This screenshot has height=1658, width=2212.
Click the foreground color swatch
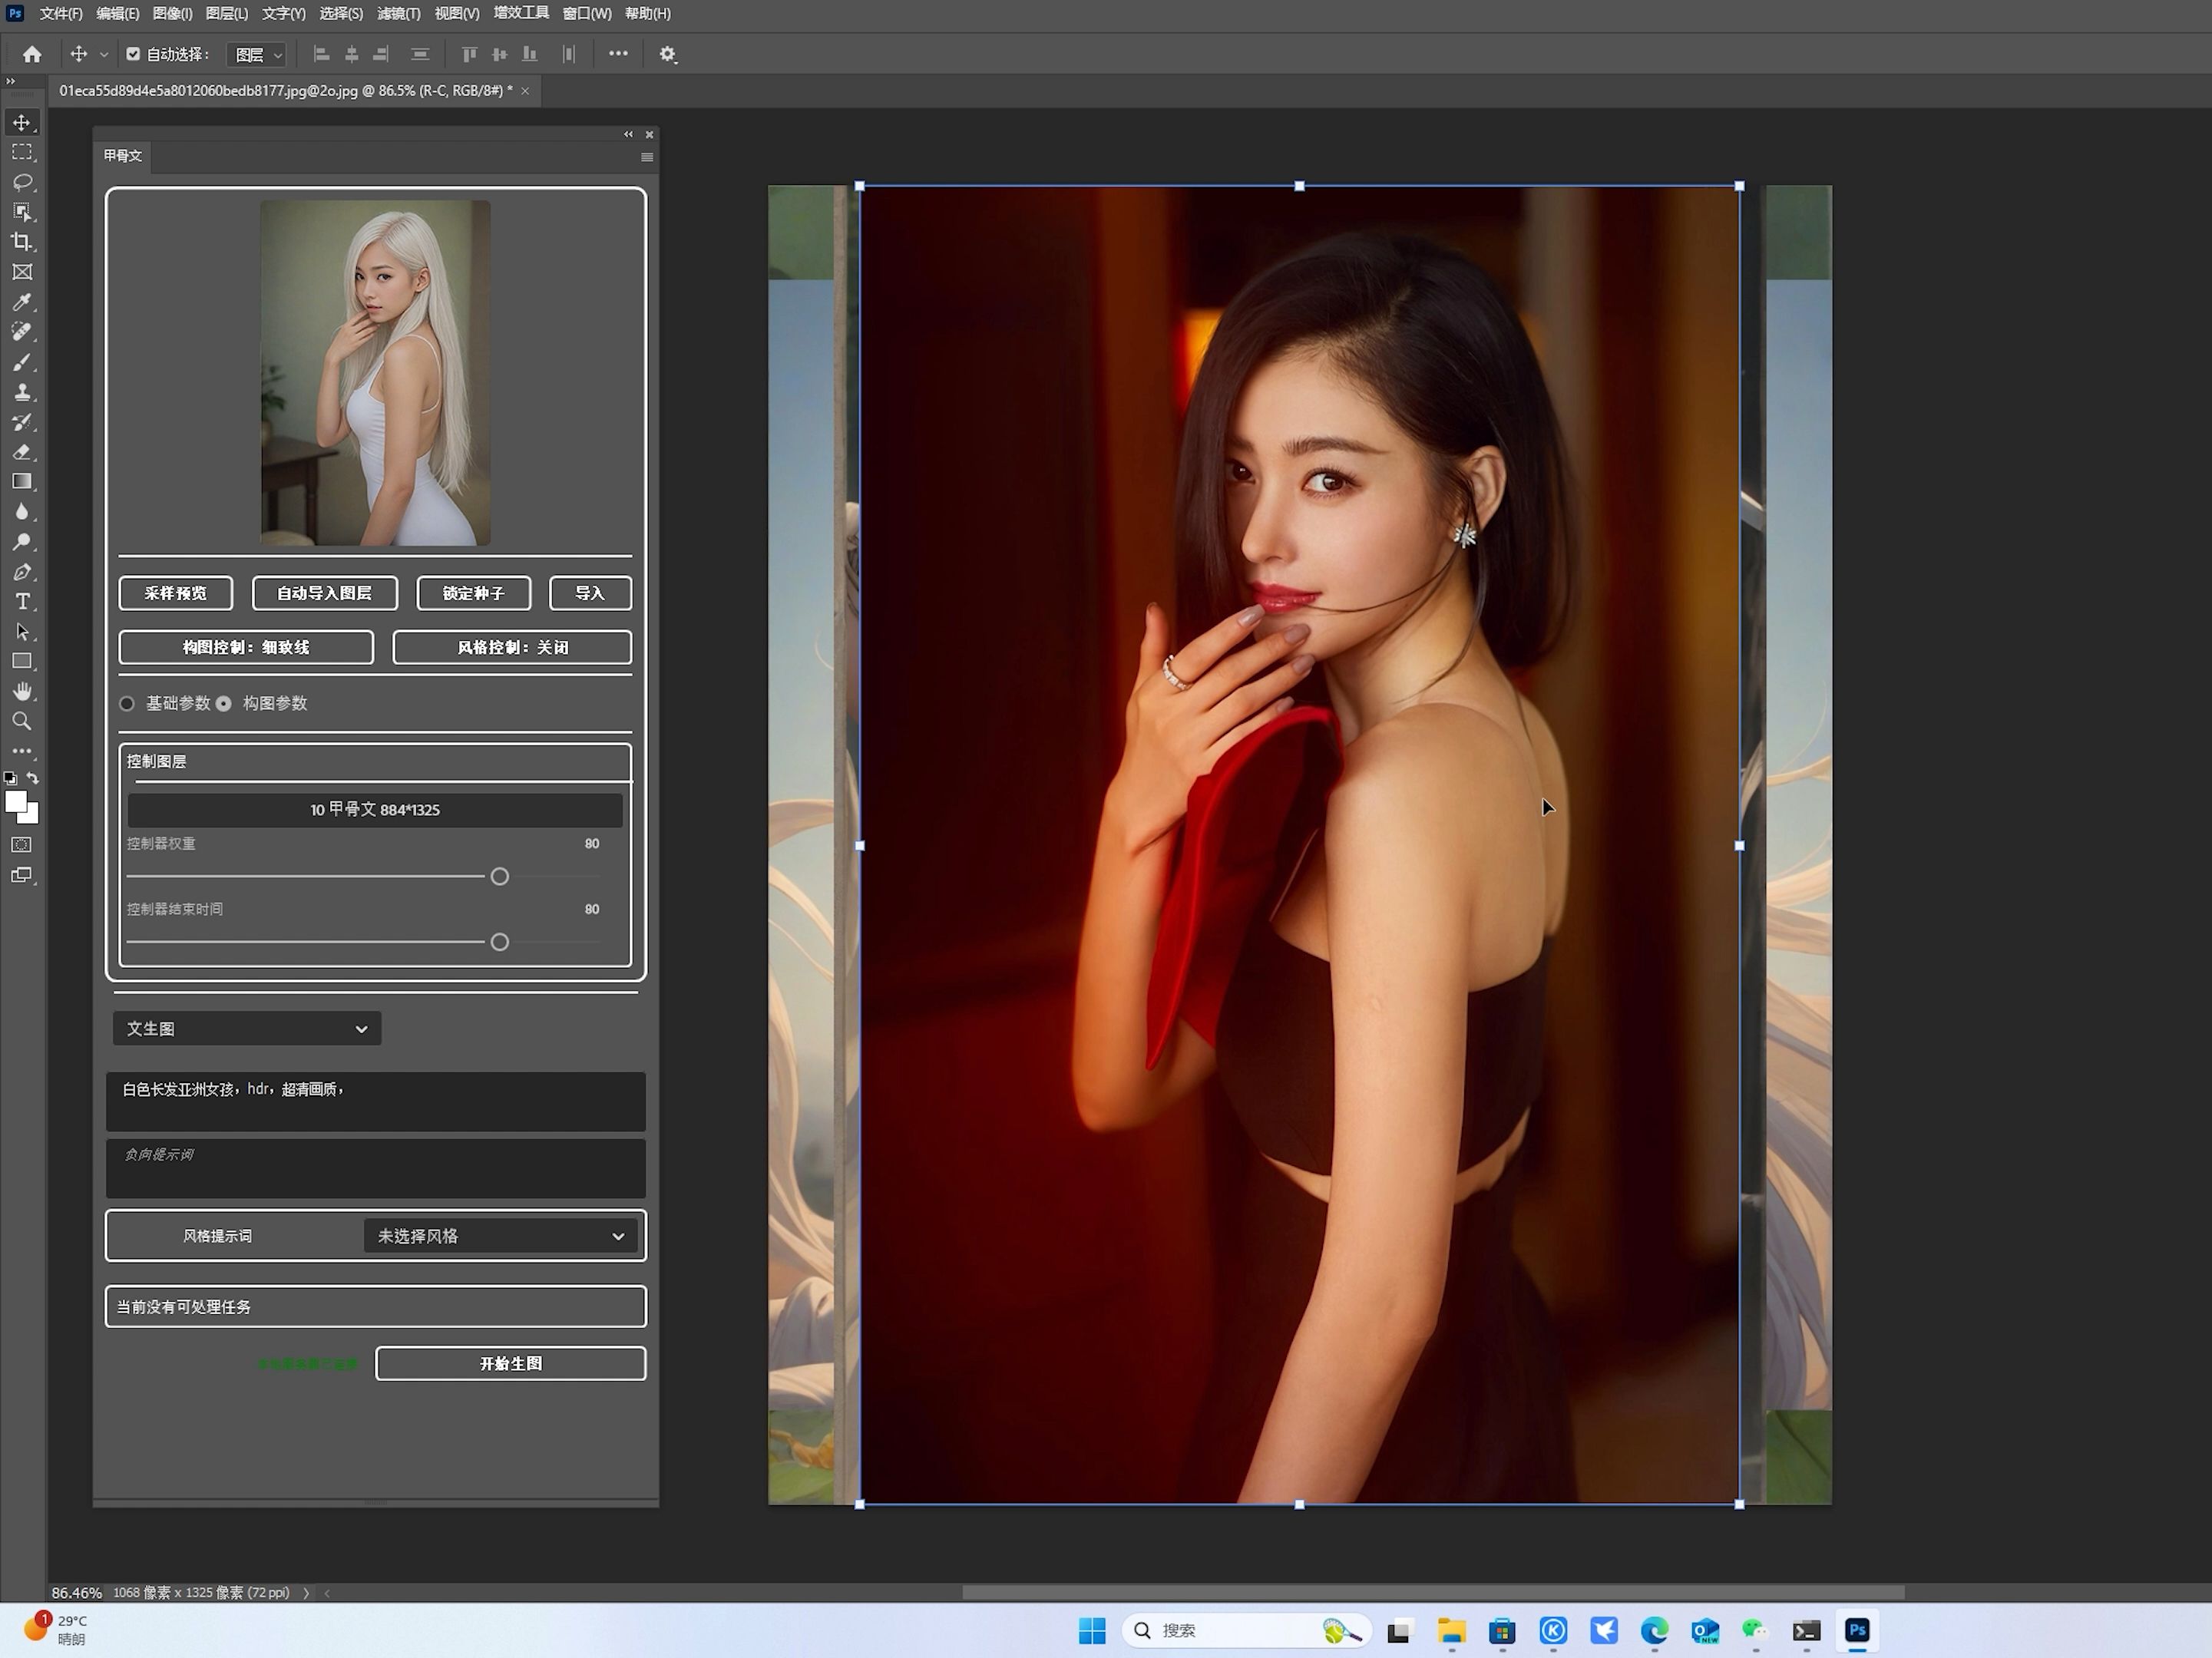tap(15, 802)
